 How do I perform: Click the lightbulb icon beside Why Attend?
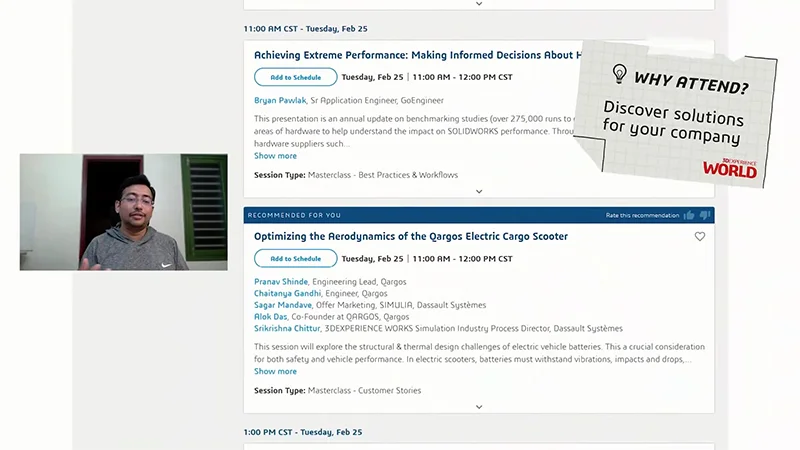tap(620, 74)
